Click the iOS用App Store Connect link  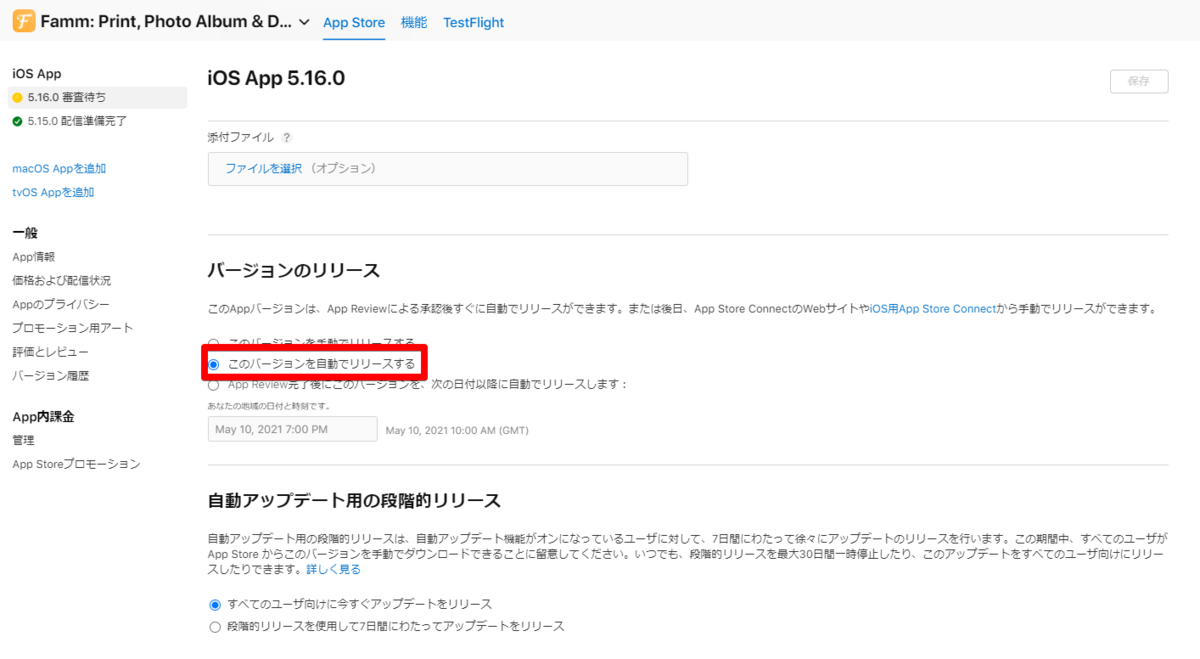[x=933, y=309]
